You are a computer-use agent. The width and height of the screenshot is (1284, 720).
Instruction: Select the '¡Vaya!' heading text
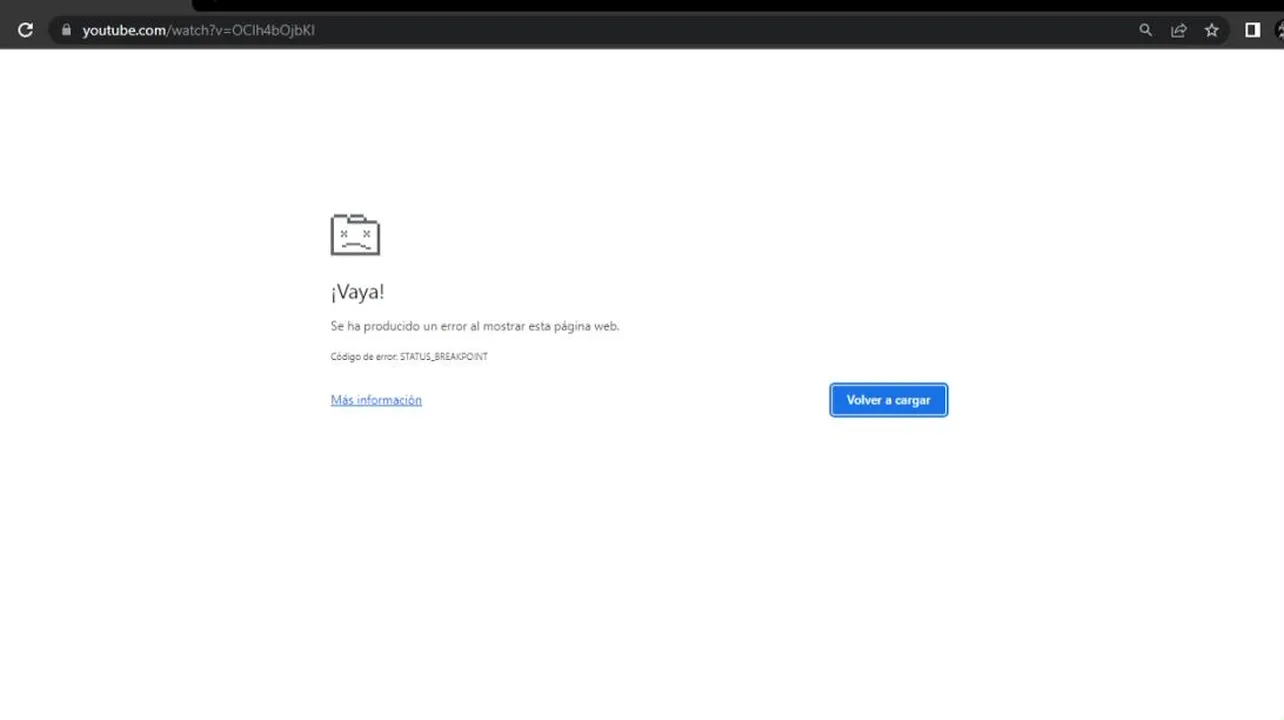coord(357,292)
